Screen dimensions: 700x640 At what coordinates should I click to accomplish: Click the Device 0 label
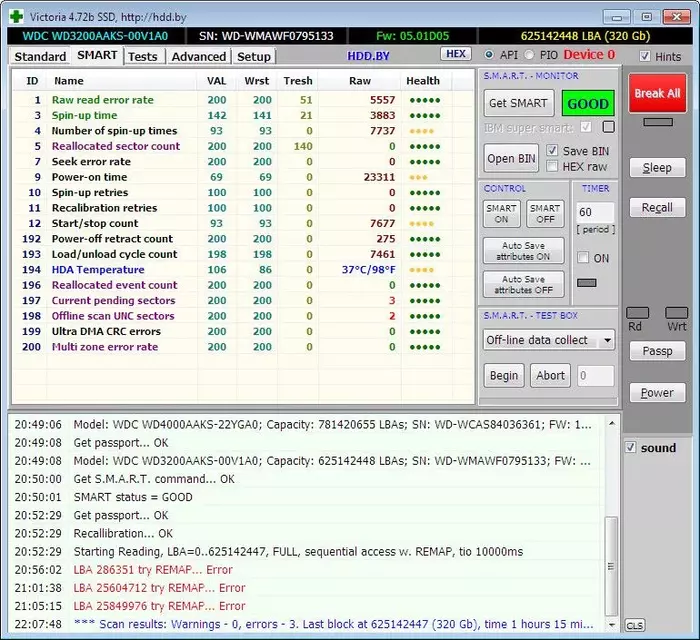click(589, 54)
